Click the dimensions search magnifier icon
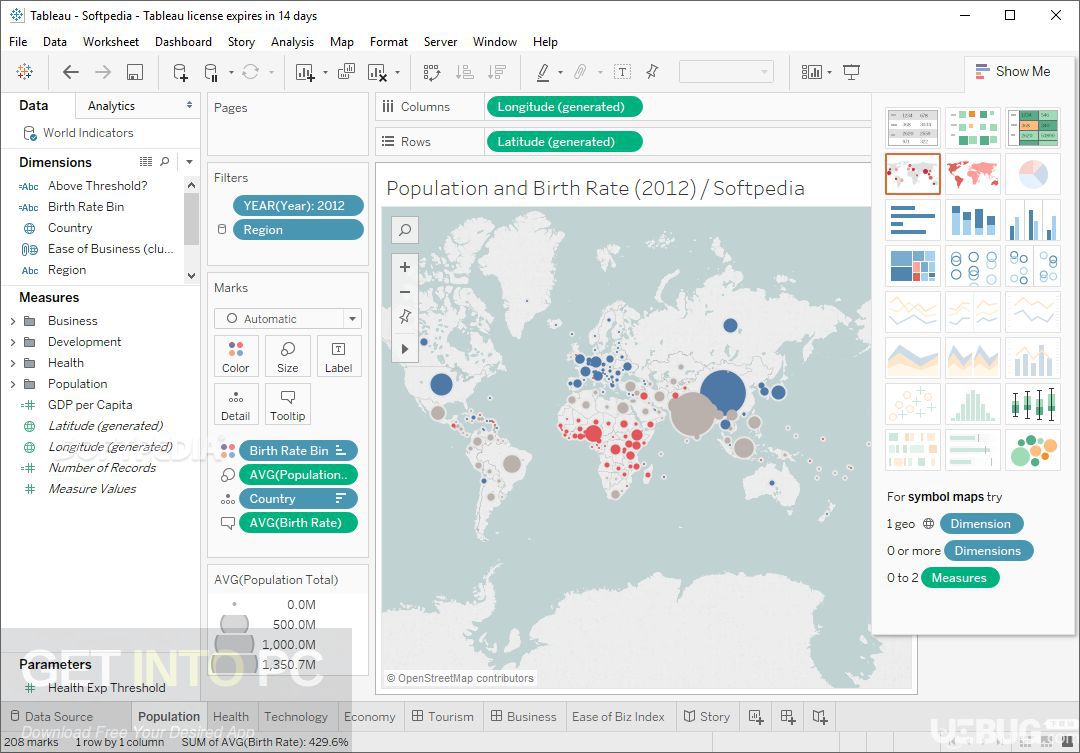This screenshot has height=753, width=1080. pos(165,161)
